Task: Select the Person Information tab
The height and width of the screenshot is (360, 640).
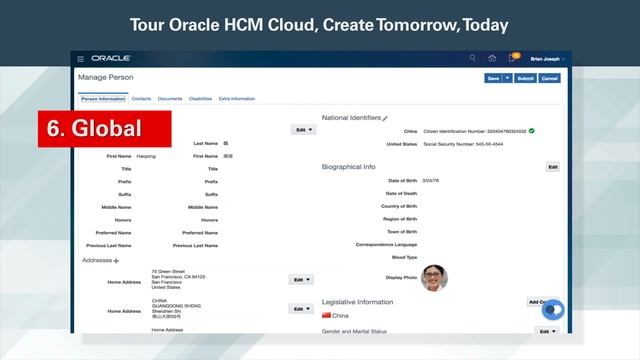Action: [103, 99]
